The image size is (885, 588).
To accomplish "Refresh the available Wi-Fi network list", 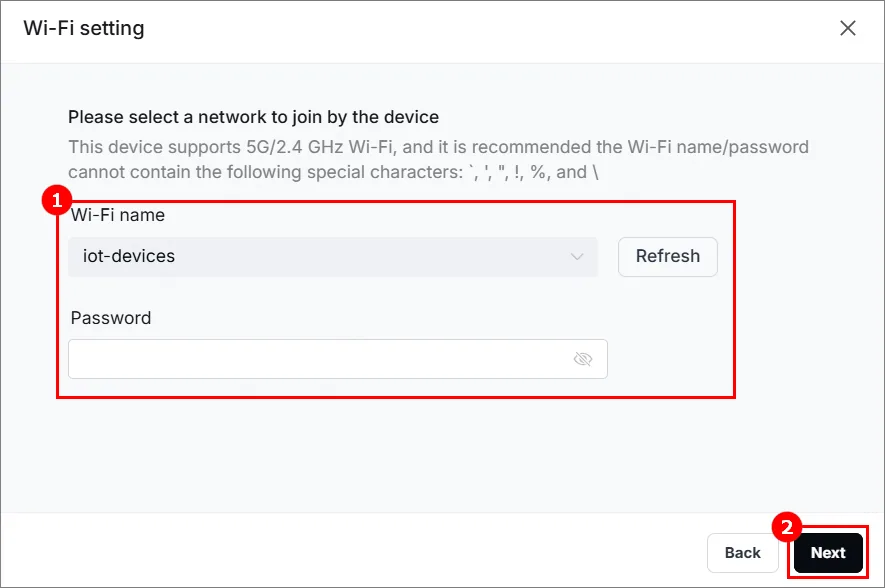I will pos(668,257).
